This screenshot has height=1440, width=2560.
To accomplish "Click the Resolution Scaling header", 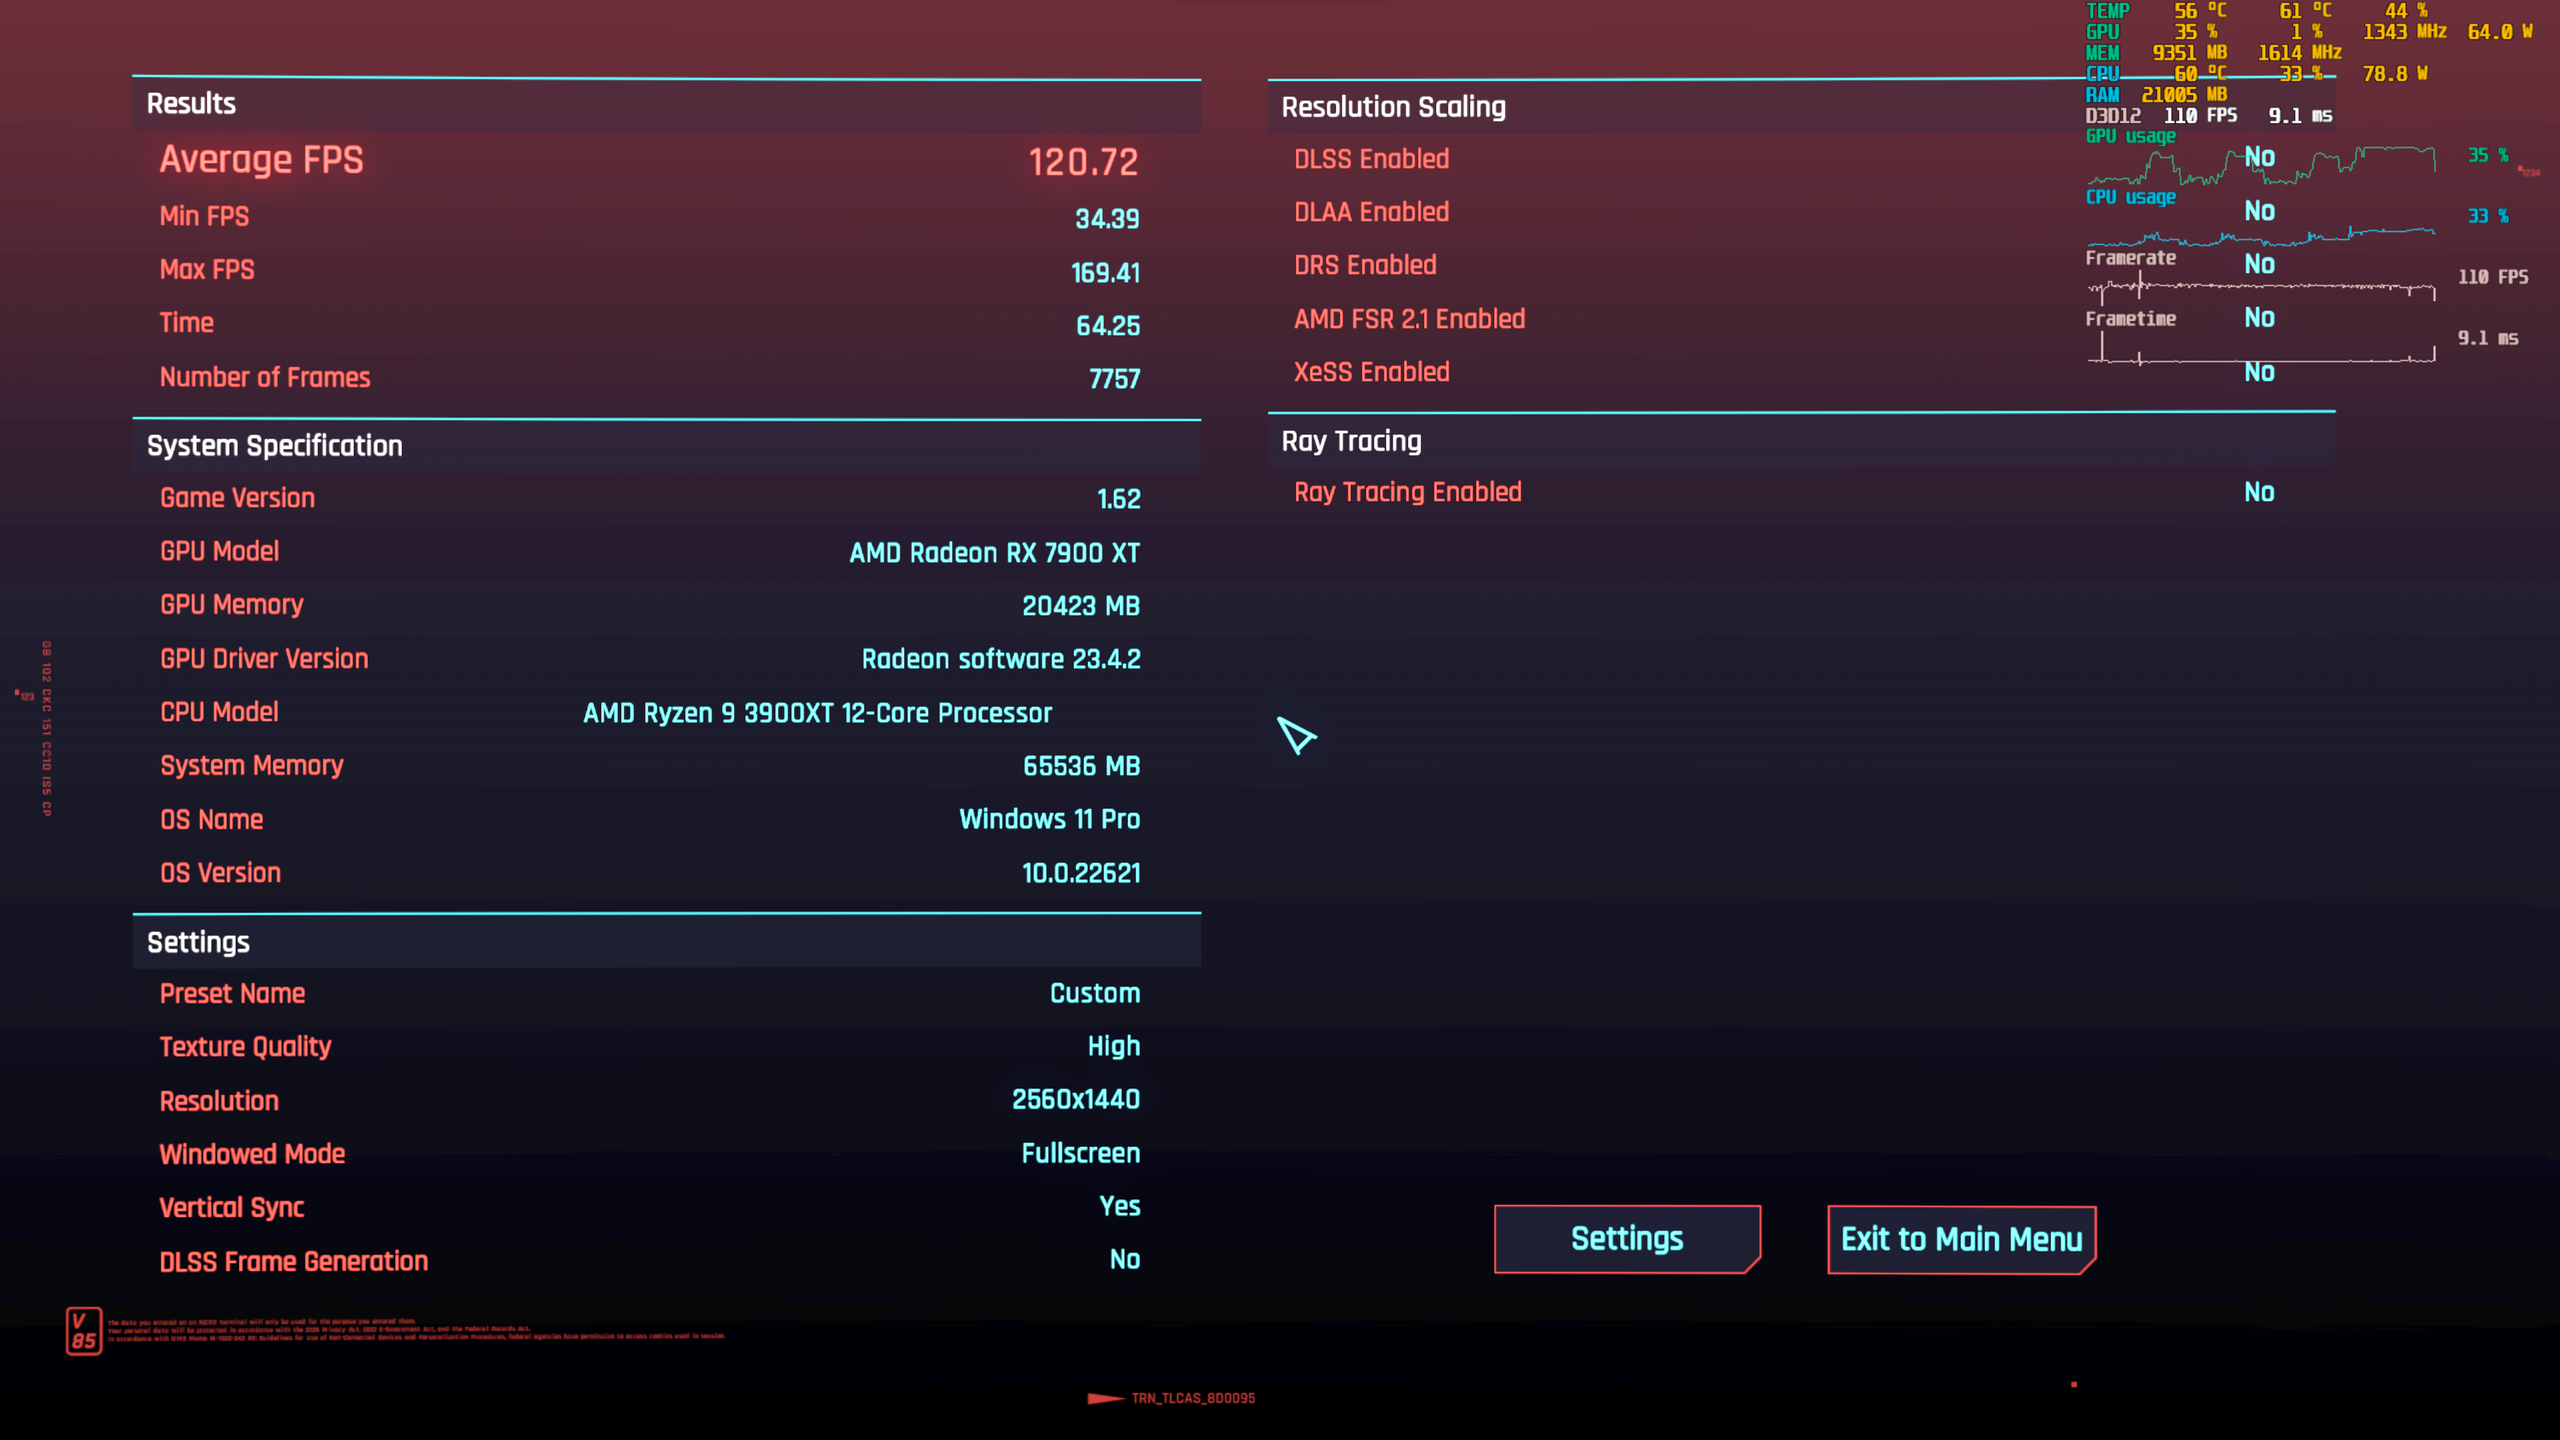I will [x=1393, y=107].
